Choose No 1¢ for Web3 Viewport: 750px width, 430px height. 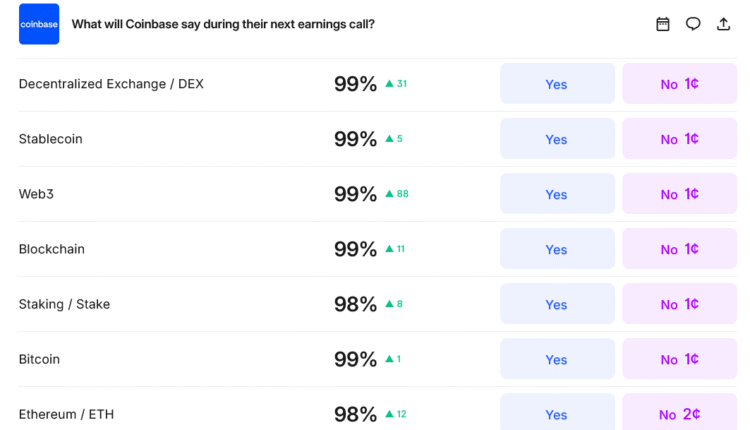tap(679, 194)
